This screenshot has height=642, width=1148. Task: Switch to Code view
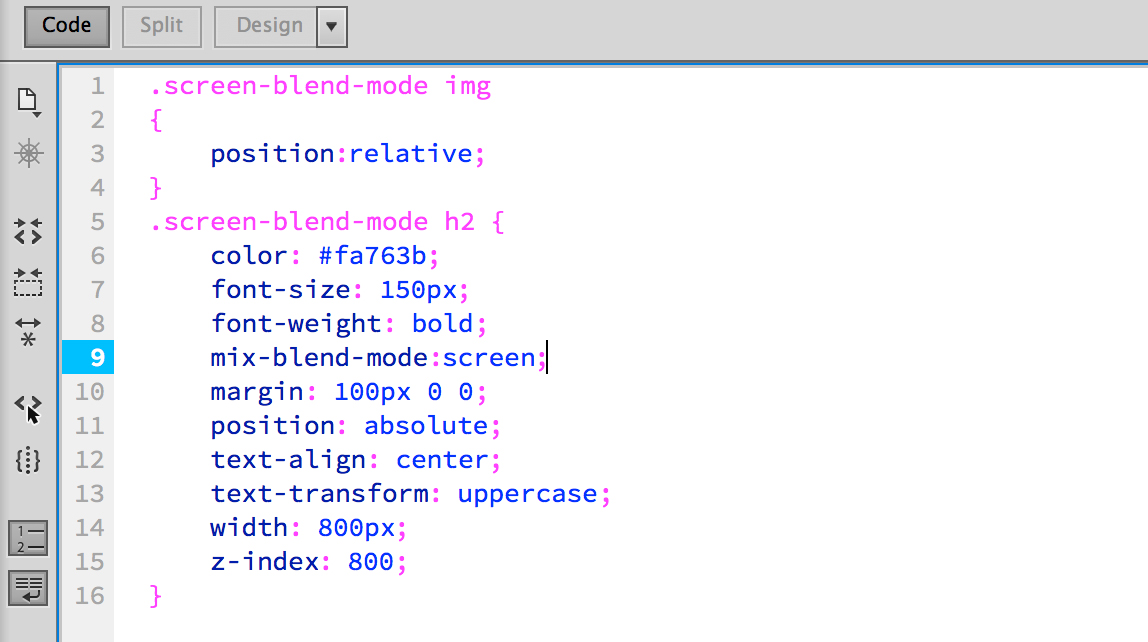pos(66,26)
